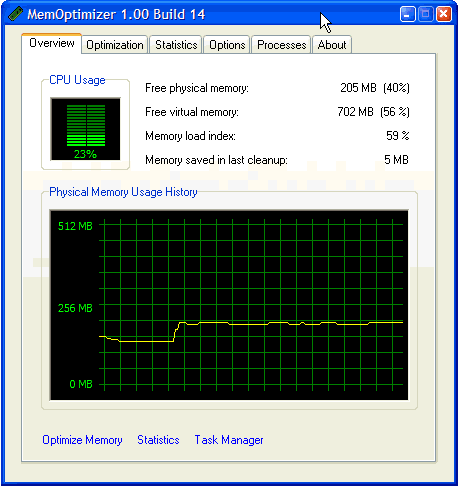Open the About tab

pyautogui.click(x=332, y=45)
